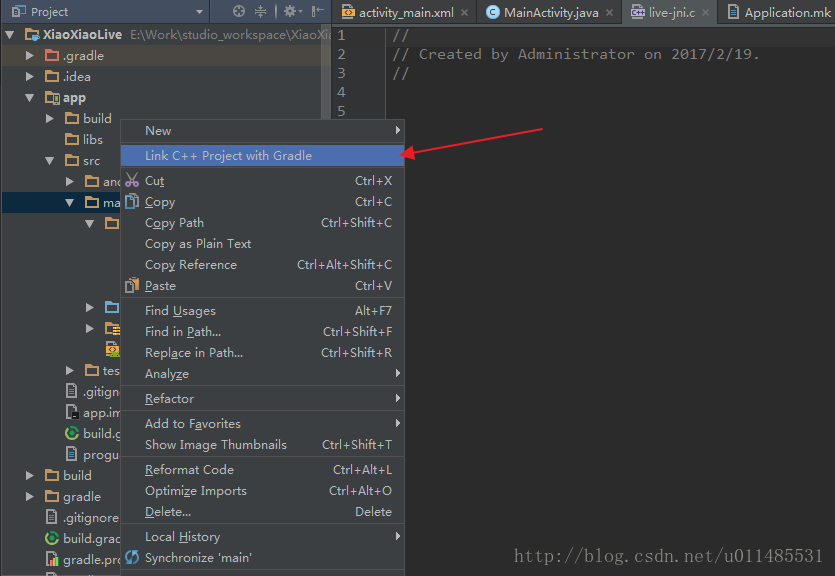Image resolution: width=835 pixels, height=576 pixels.
Task: Click the scroll-from-source target icon
Action: (239, 11)
